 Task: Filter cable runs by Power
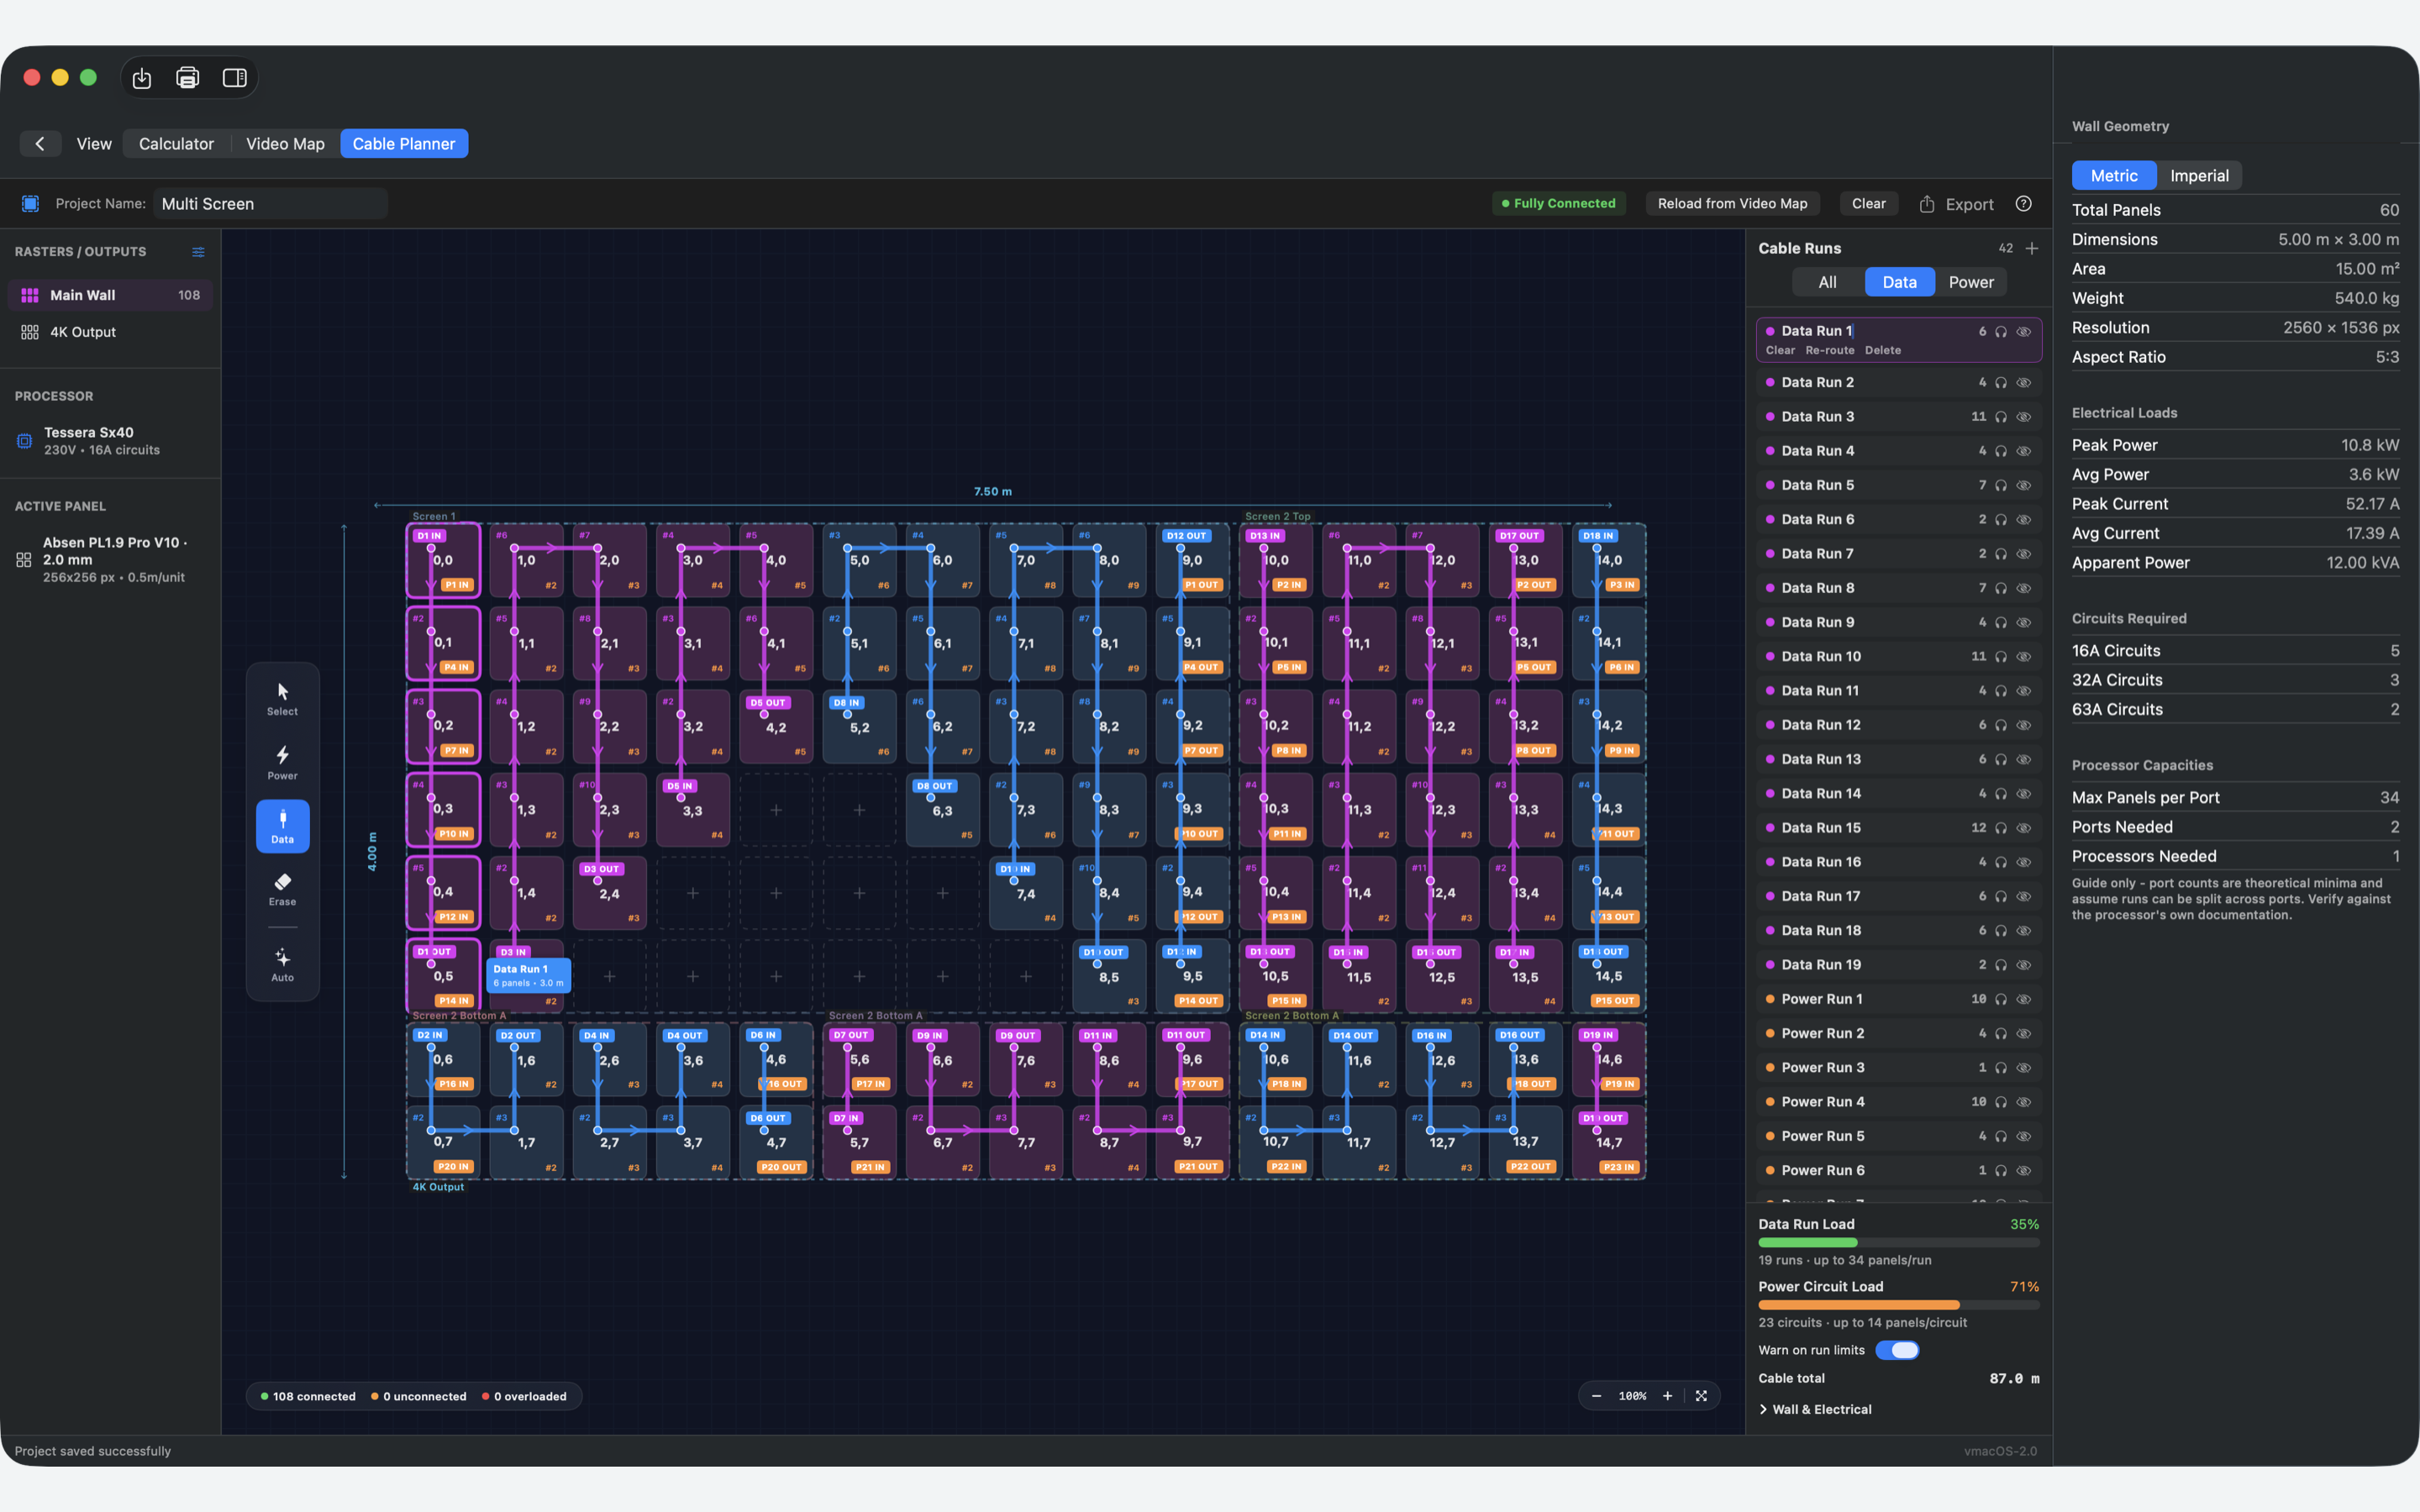[1970, 282]
